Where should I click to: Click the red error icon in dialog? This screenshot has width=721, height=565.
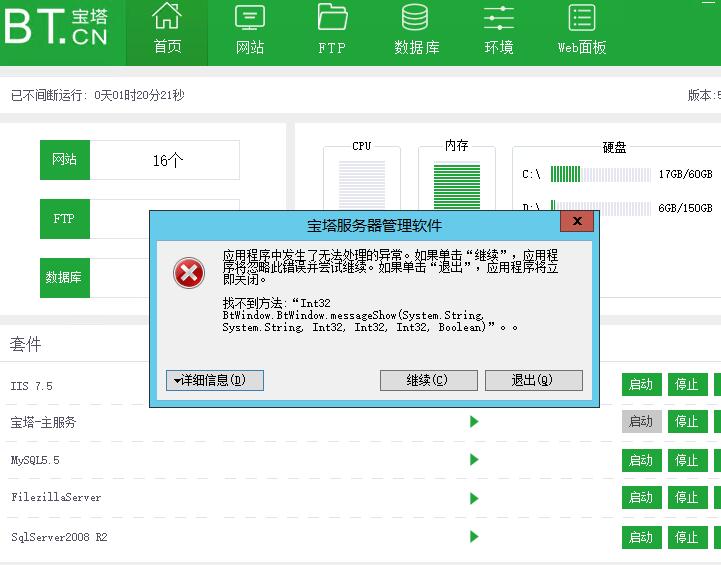coord(189,273)
